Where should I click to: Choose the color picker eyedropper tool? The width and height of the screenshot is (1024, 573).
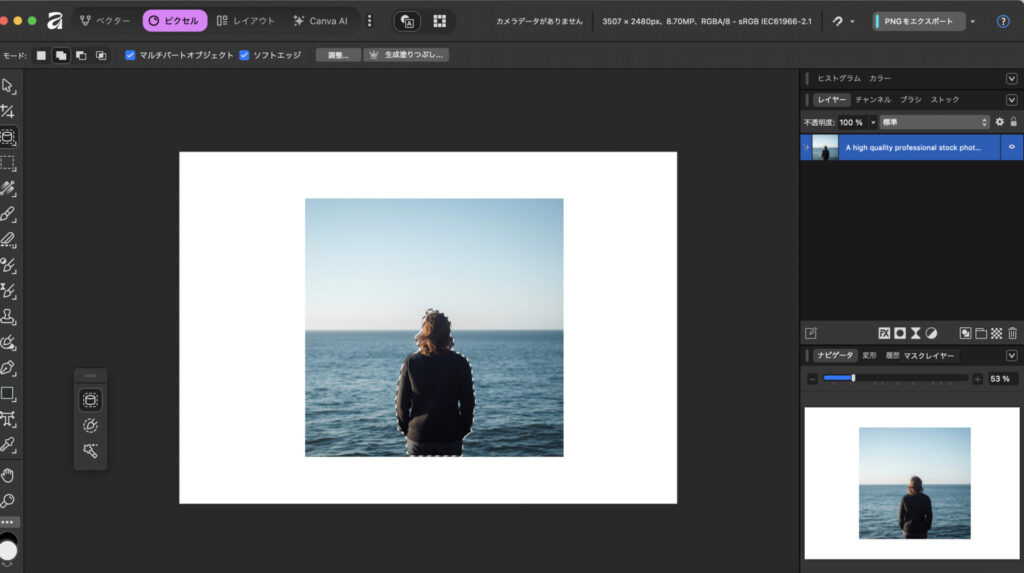pos(8,444)
